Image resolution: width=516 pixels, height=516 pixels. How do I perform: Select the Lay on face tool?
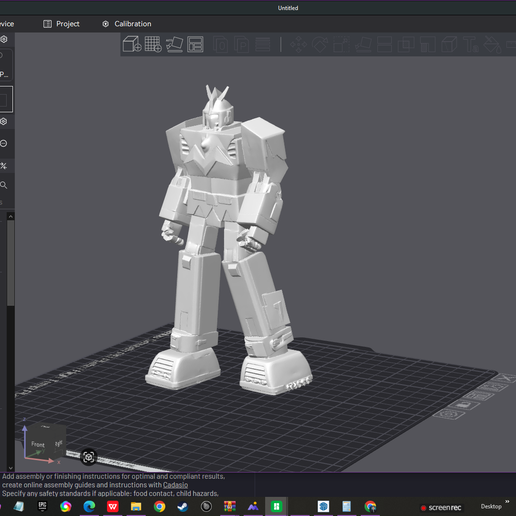363,44
